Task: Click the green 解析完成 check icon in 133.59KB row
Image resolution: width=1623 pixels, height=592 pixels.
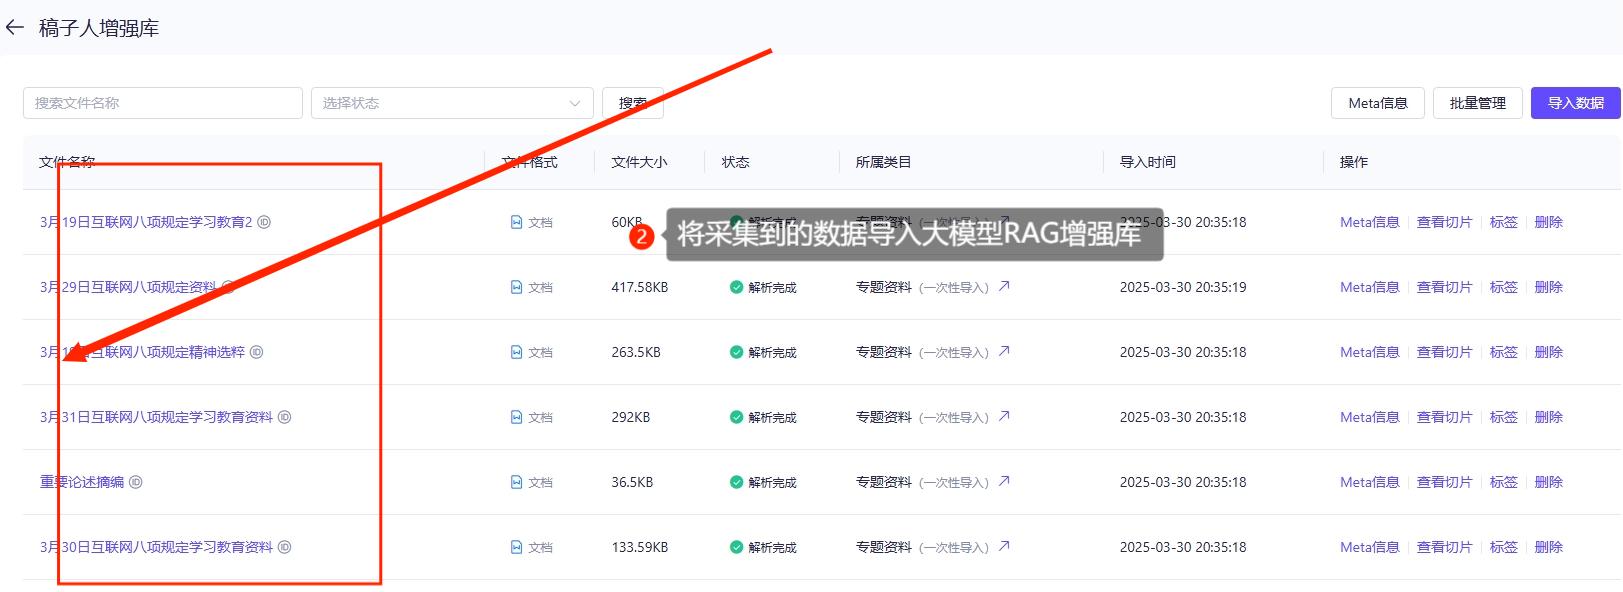Action: tap(737, 547)
